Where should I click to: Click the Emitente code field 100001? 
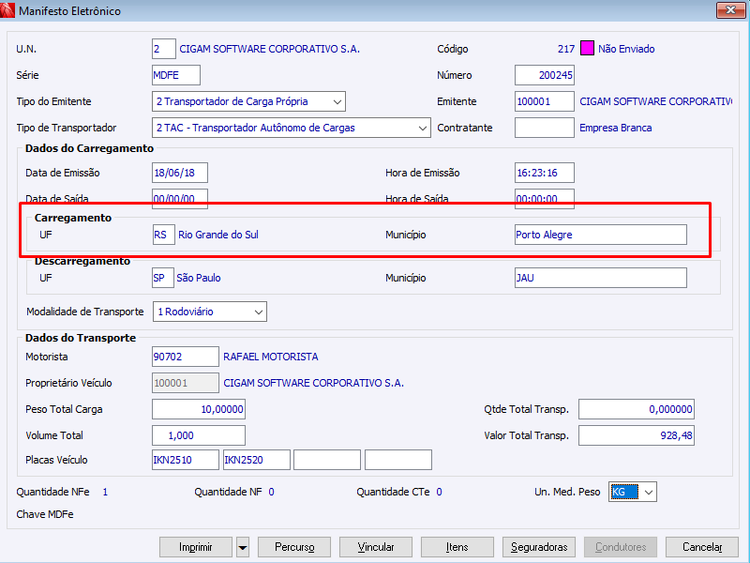pos(544,101)
